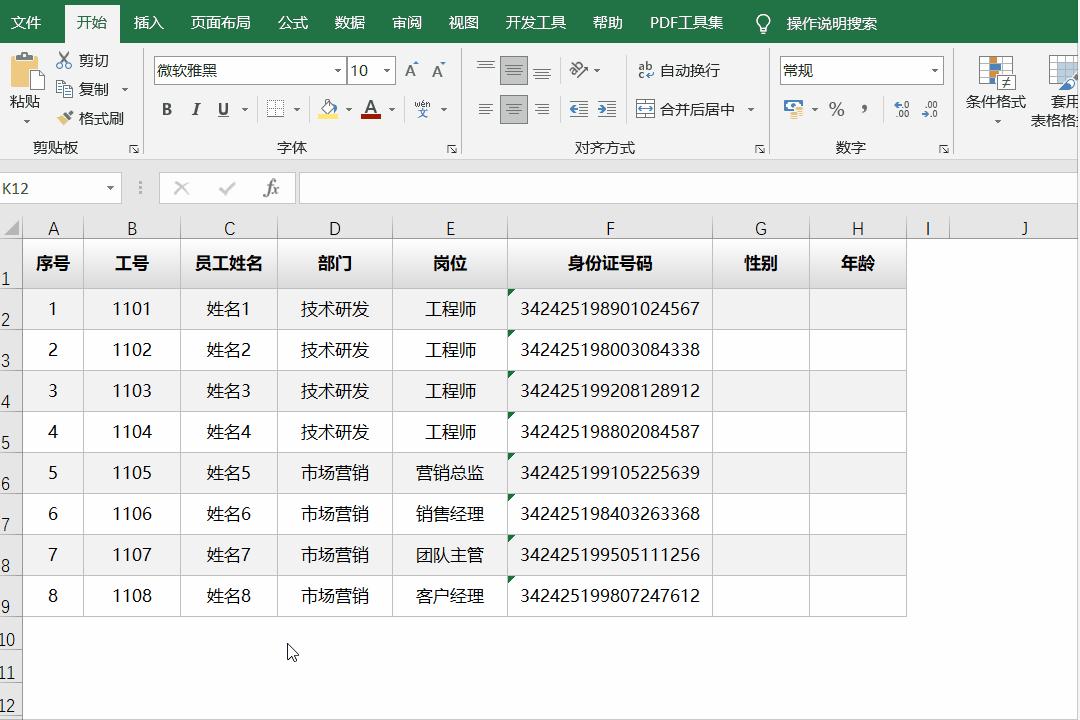Open the font name 微软雅黑 dropdown
The image size is (1080, 720).
point(337,71)
